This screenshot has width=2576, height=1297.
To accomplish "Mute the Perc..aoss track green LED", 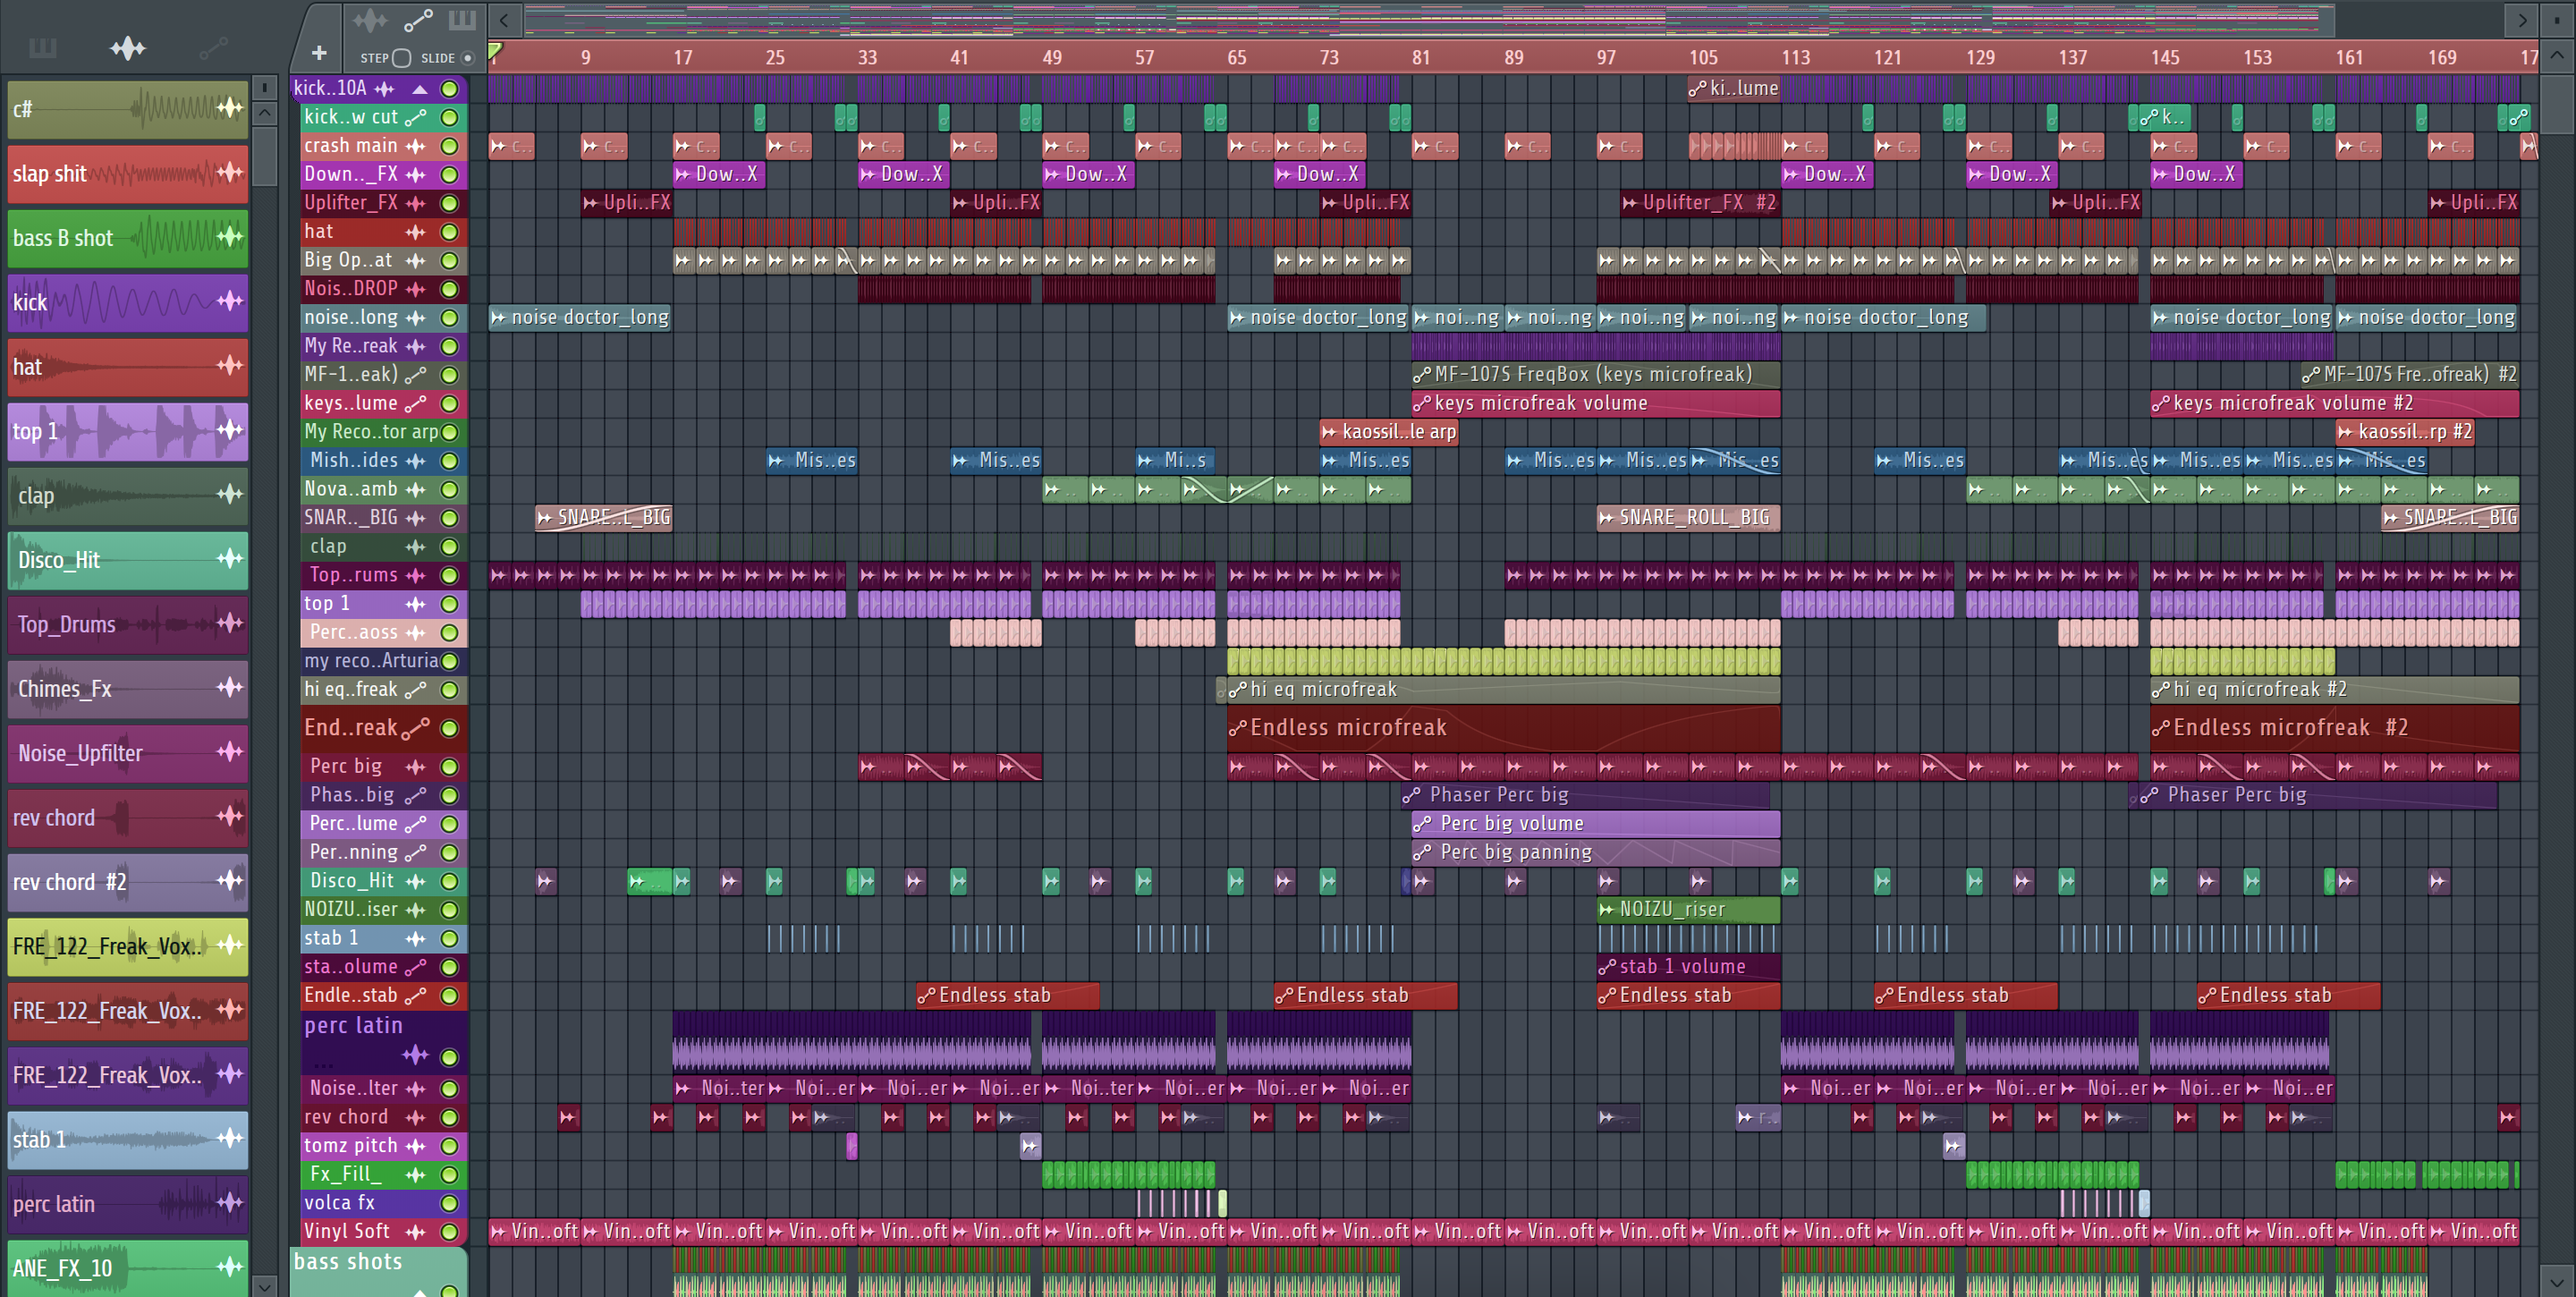I will 450,633.
